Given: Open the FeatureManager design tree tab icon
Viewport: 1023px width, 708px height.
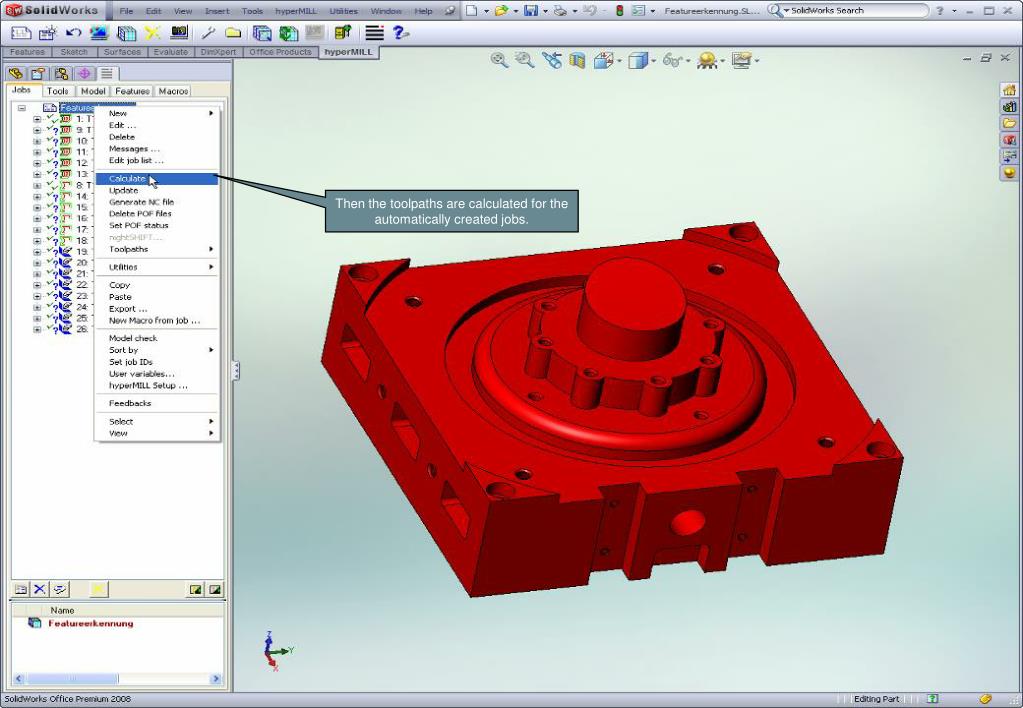Looking at the screenshot, I should click(16, 73).
